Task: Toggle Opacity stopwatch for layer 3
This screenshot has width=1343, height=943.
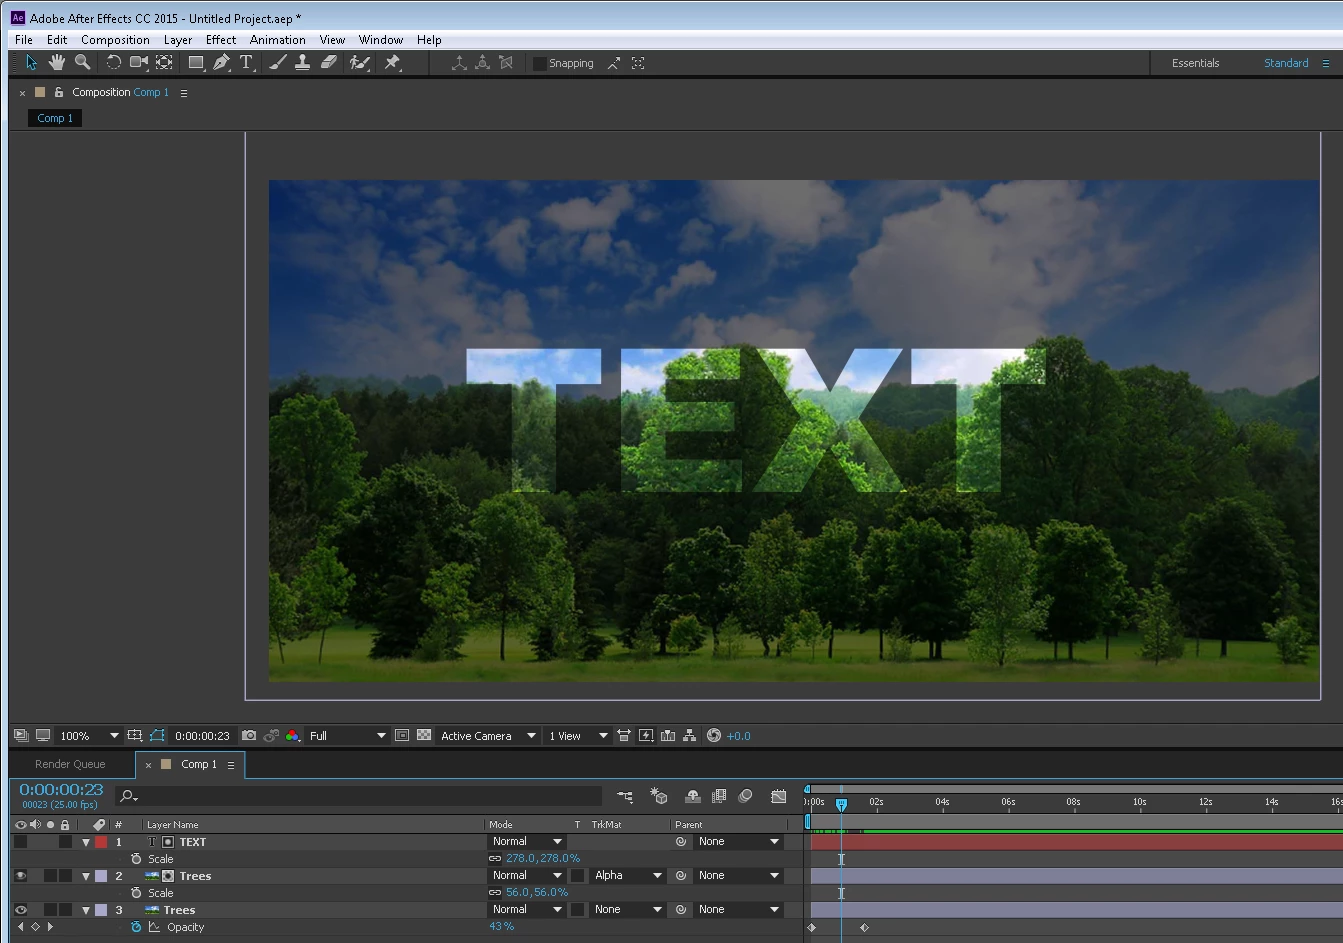Action: point(136,927)
